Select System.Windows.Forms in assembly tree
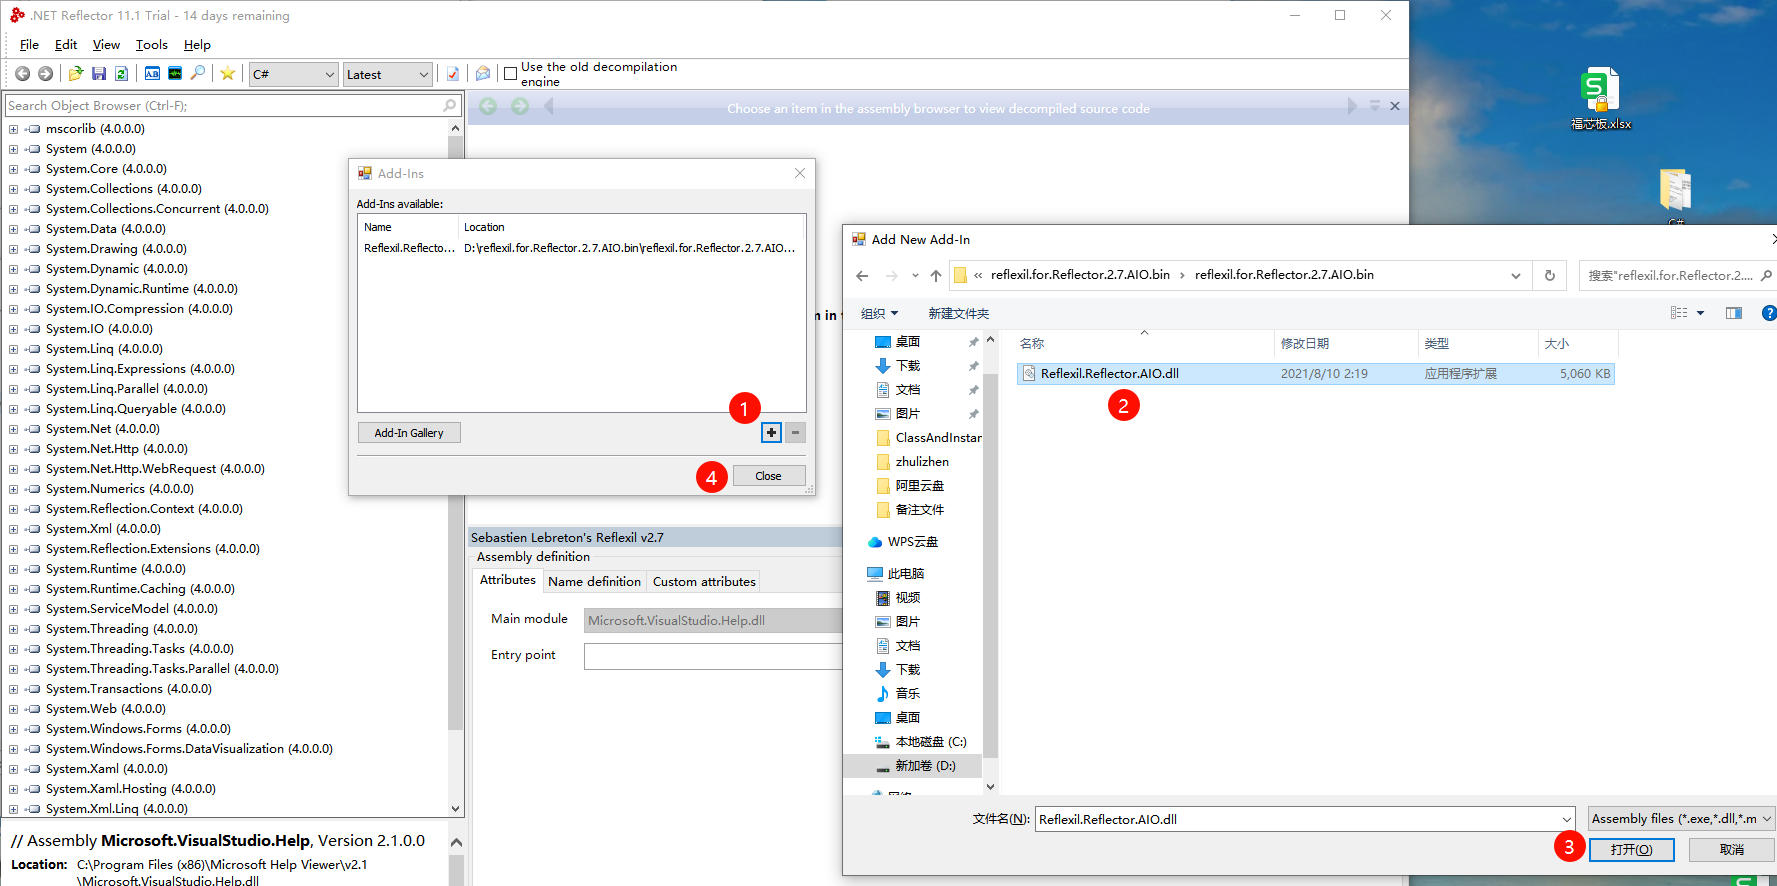The width and height of the screenshot is (1777, 886). 138,729
